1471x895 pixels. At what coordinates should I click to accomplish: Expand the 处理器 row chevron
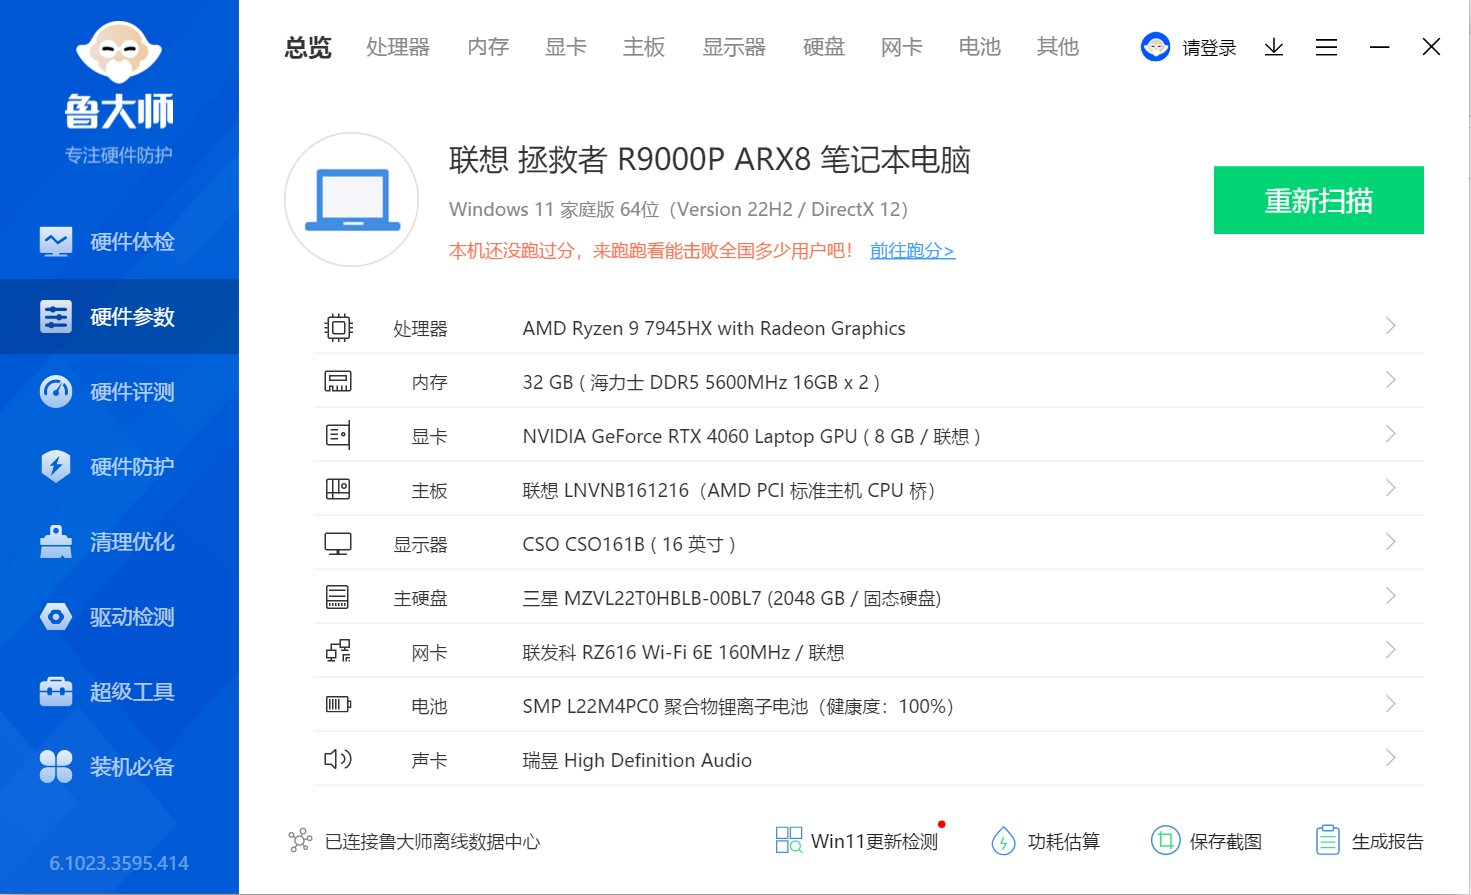click(1390, 326)
